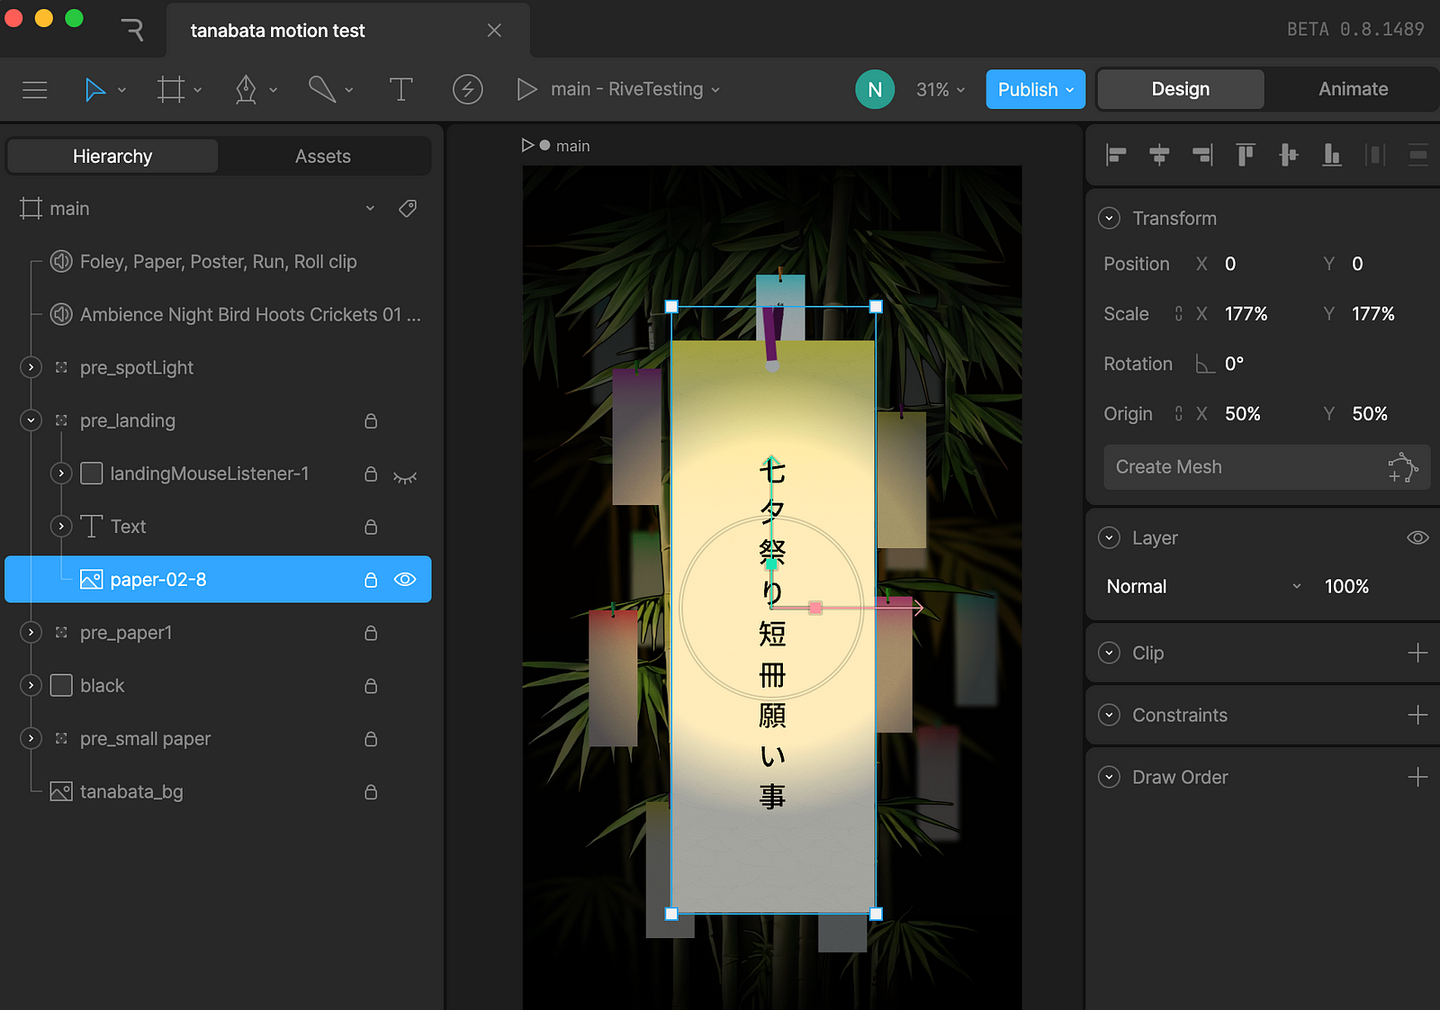The image size is (1440, 1010).
Task: Expand landingMouseListener-1 children
Action: (61, 474)
